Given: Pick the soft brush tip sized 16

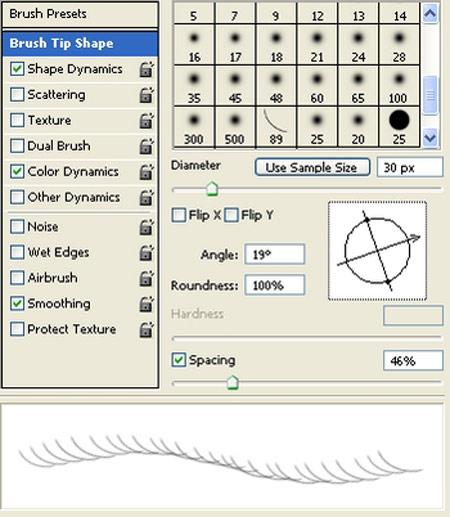Looking at the screenshot, I should click(x=194, y=45).
